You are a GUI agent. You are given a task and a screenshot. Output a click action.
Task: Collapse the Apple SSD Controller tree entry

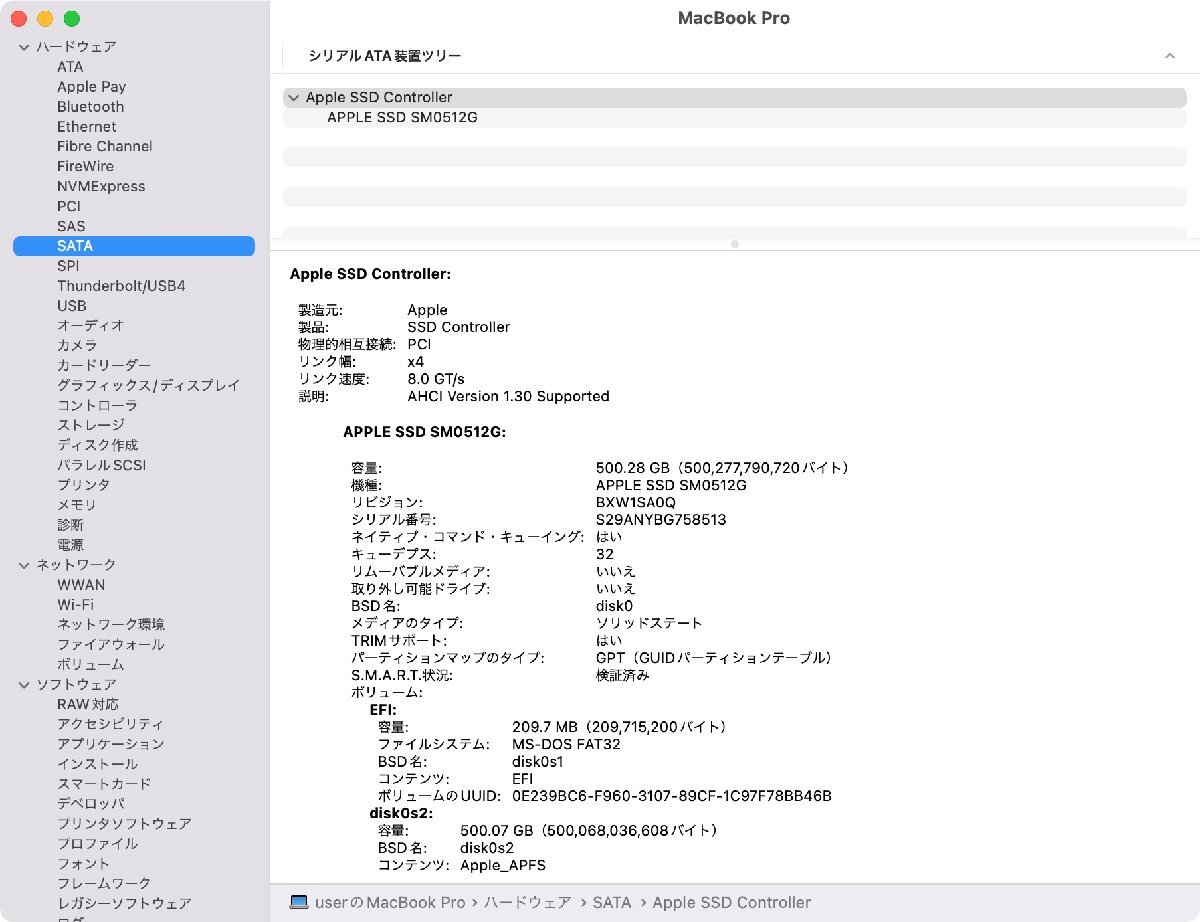coord(293,97)
